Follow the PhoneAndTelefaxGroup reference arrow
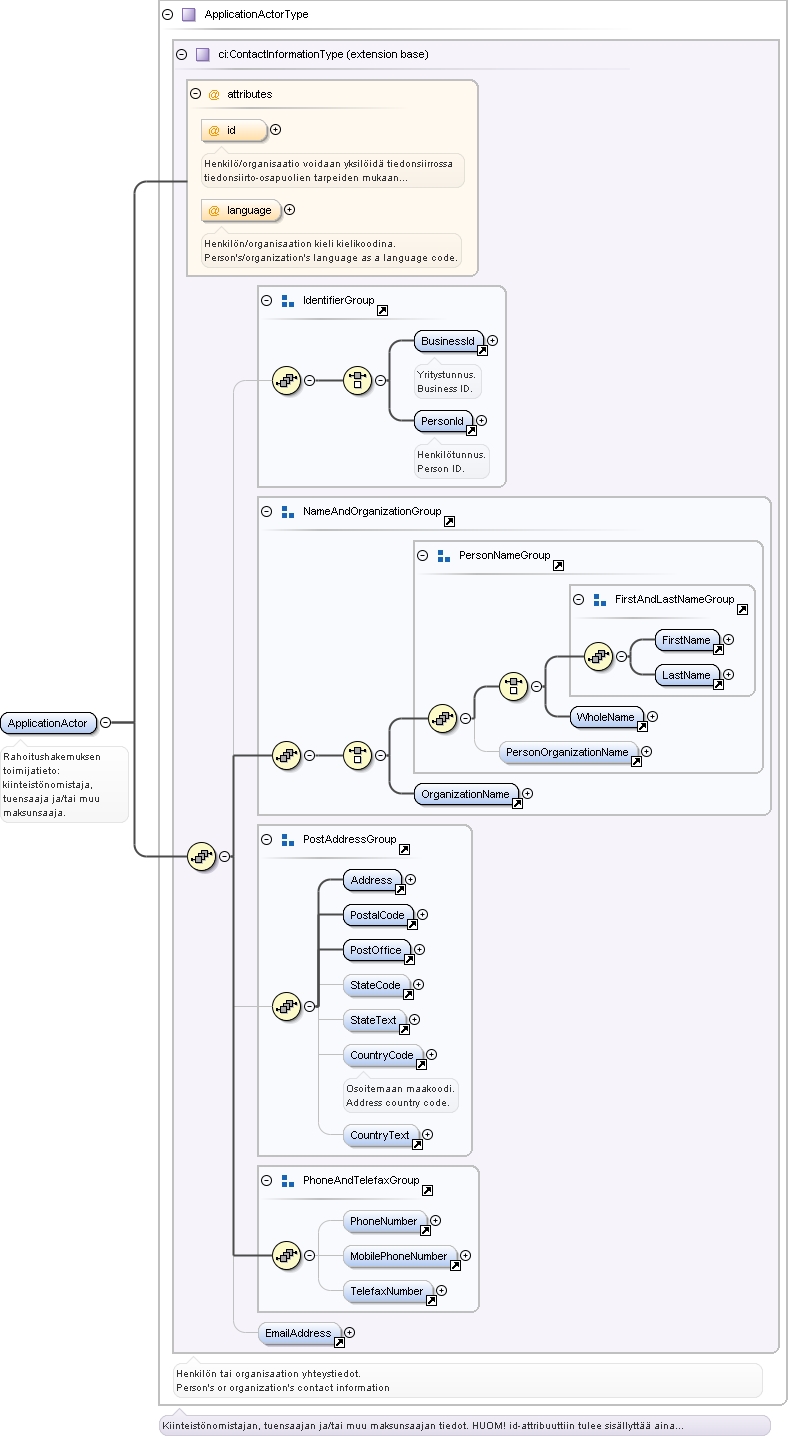The width and height of the screenshot is (789, 1439). click(427, 1191)
